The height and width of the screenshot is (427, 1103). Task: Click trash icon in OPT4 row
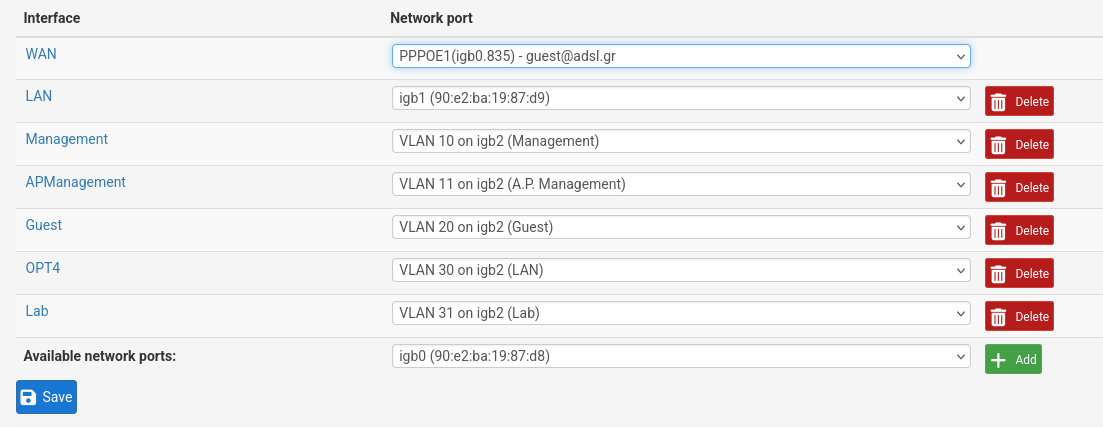[998, 273]
